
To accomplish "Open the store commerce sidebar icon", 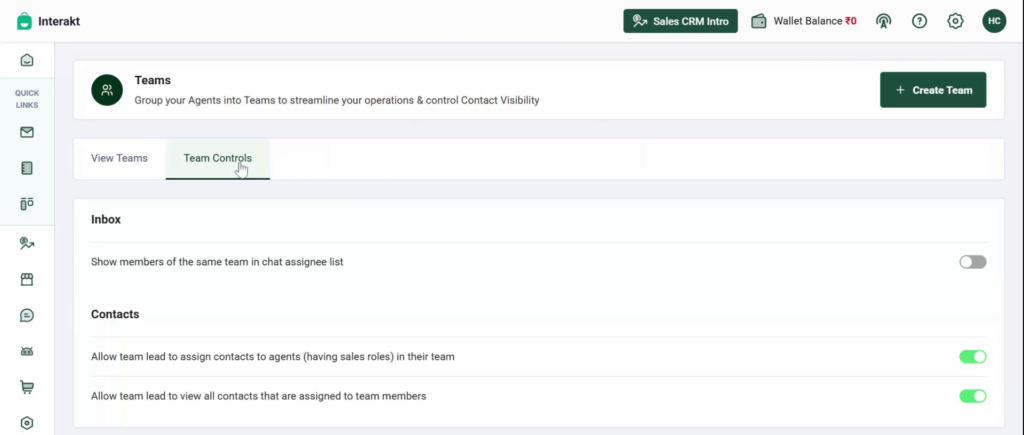I will pyautogui.click(x=27, y=280).
